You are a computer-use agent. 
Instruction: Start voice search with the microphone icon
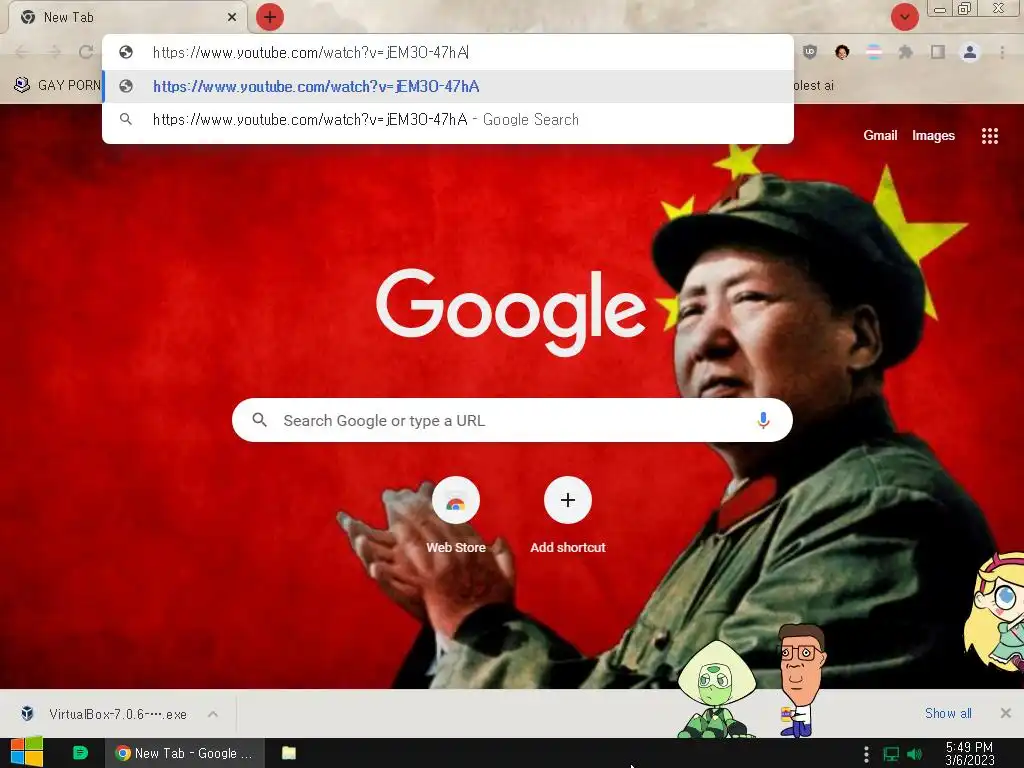coord(763,420)
